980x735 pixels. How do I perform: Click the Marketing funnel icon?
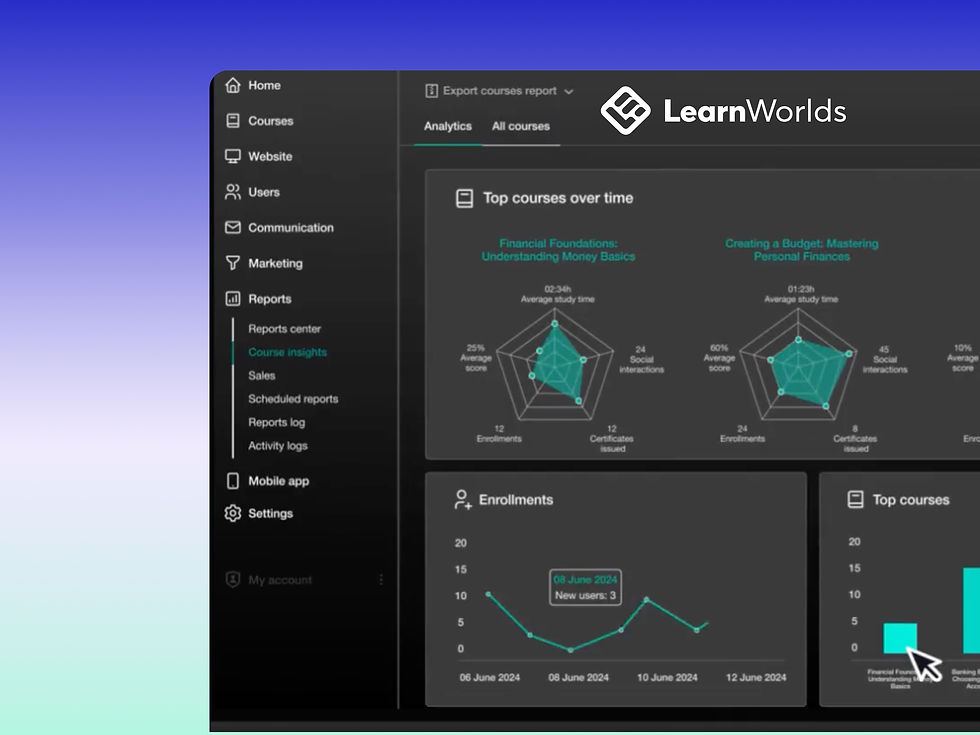[x=233, y=263]
